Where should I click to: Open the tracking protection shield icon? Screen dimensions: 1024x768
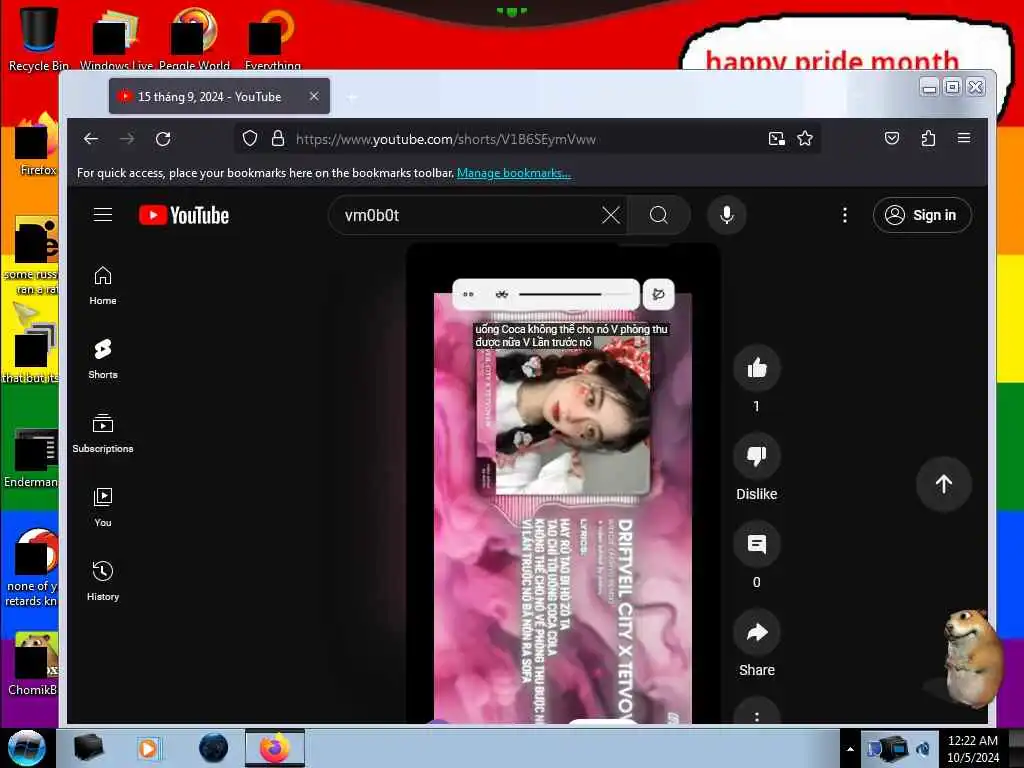(x=249, y=138)
